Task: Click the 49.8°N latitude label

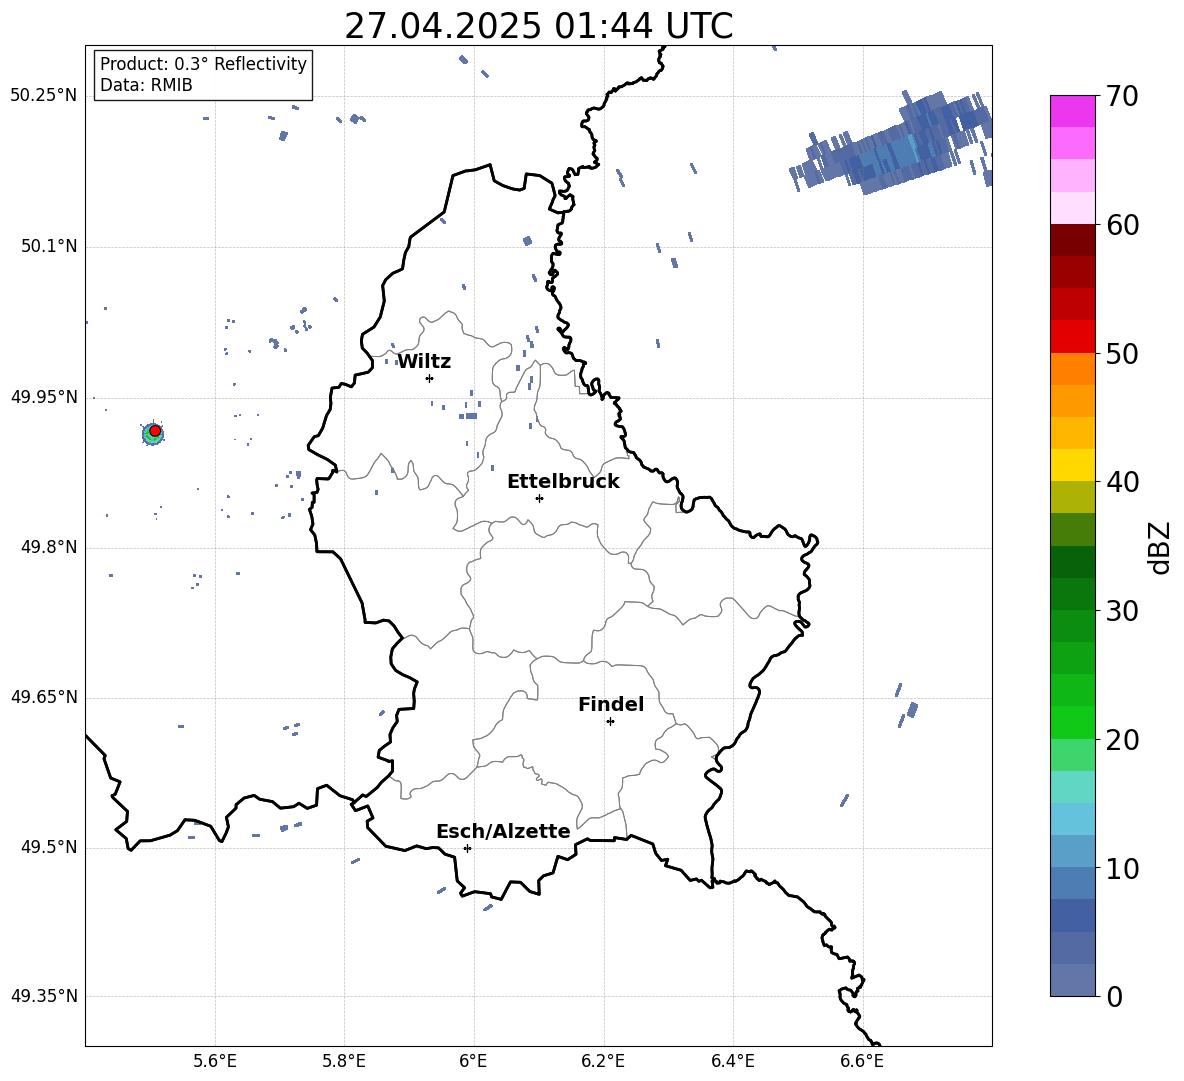Action: pyautogui.click(x=49, y=547)
